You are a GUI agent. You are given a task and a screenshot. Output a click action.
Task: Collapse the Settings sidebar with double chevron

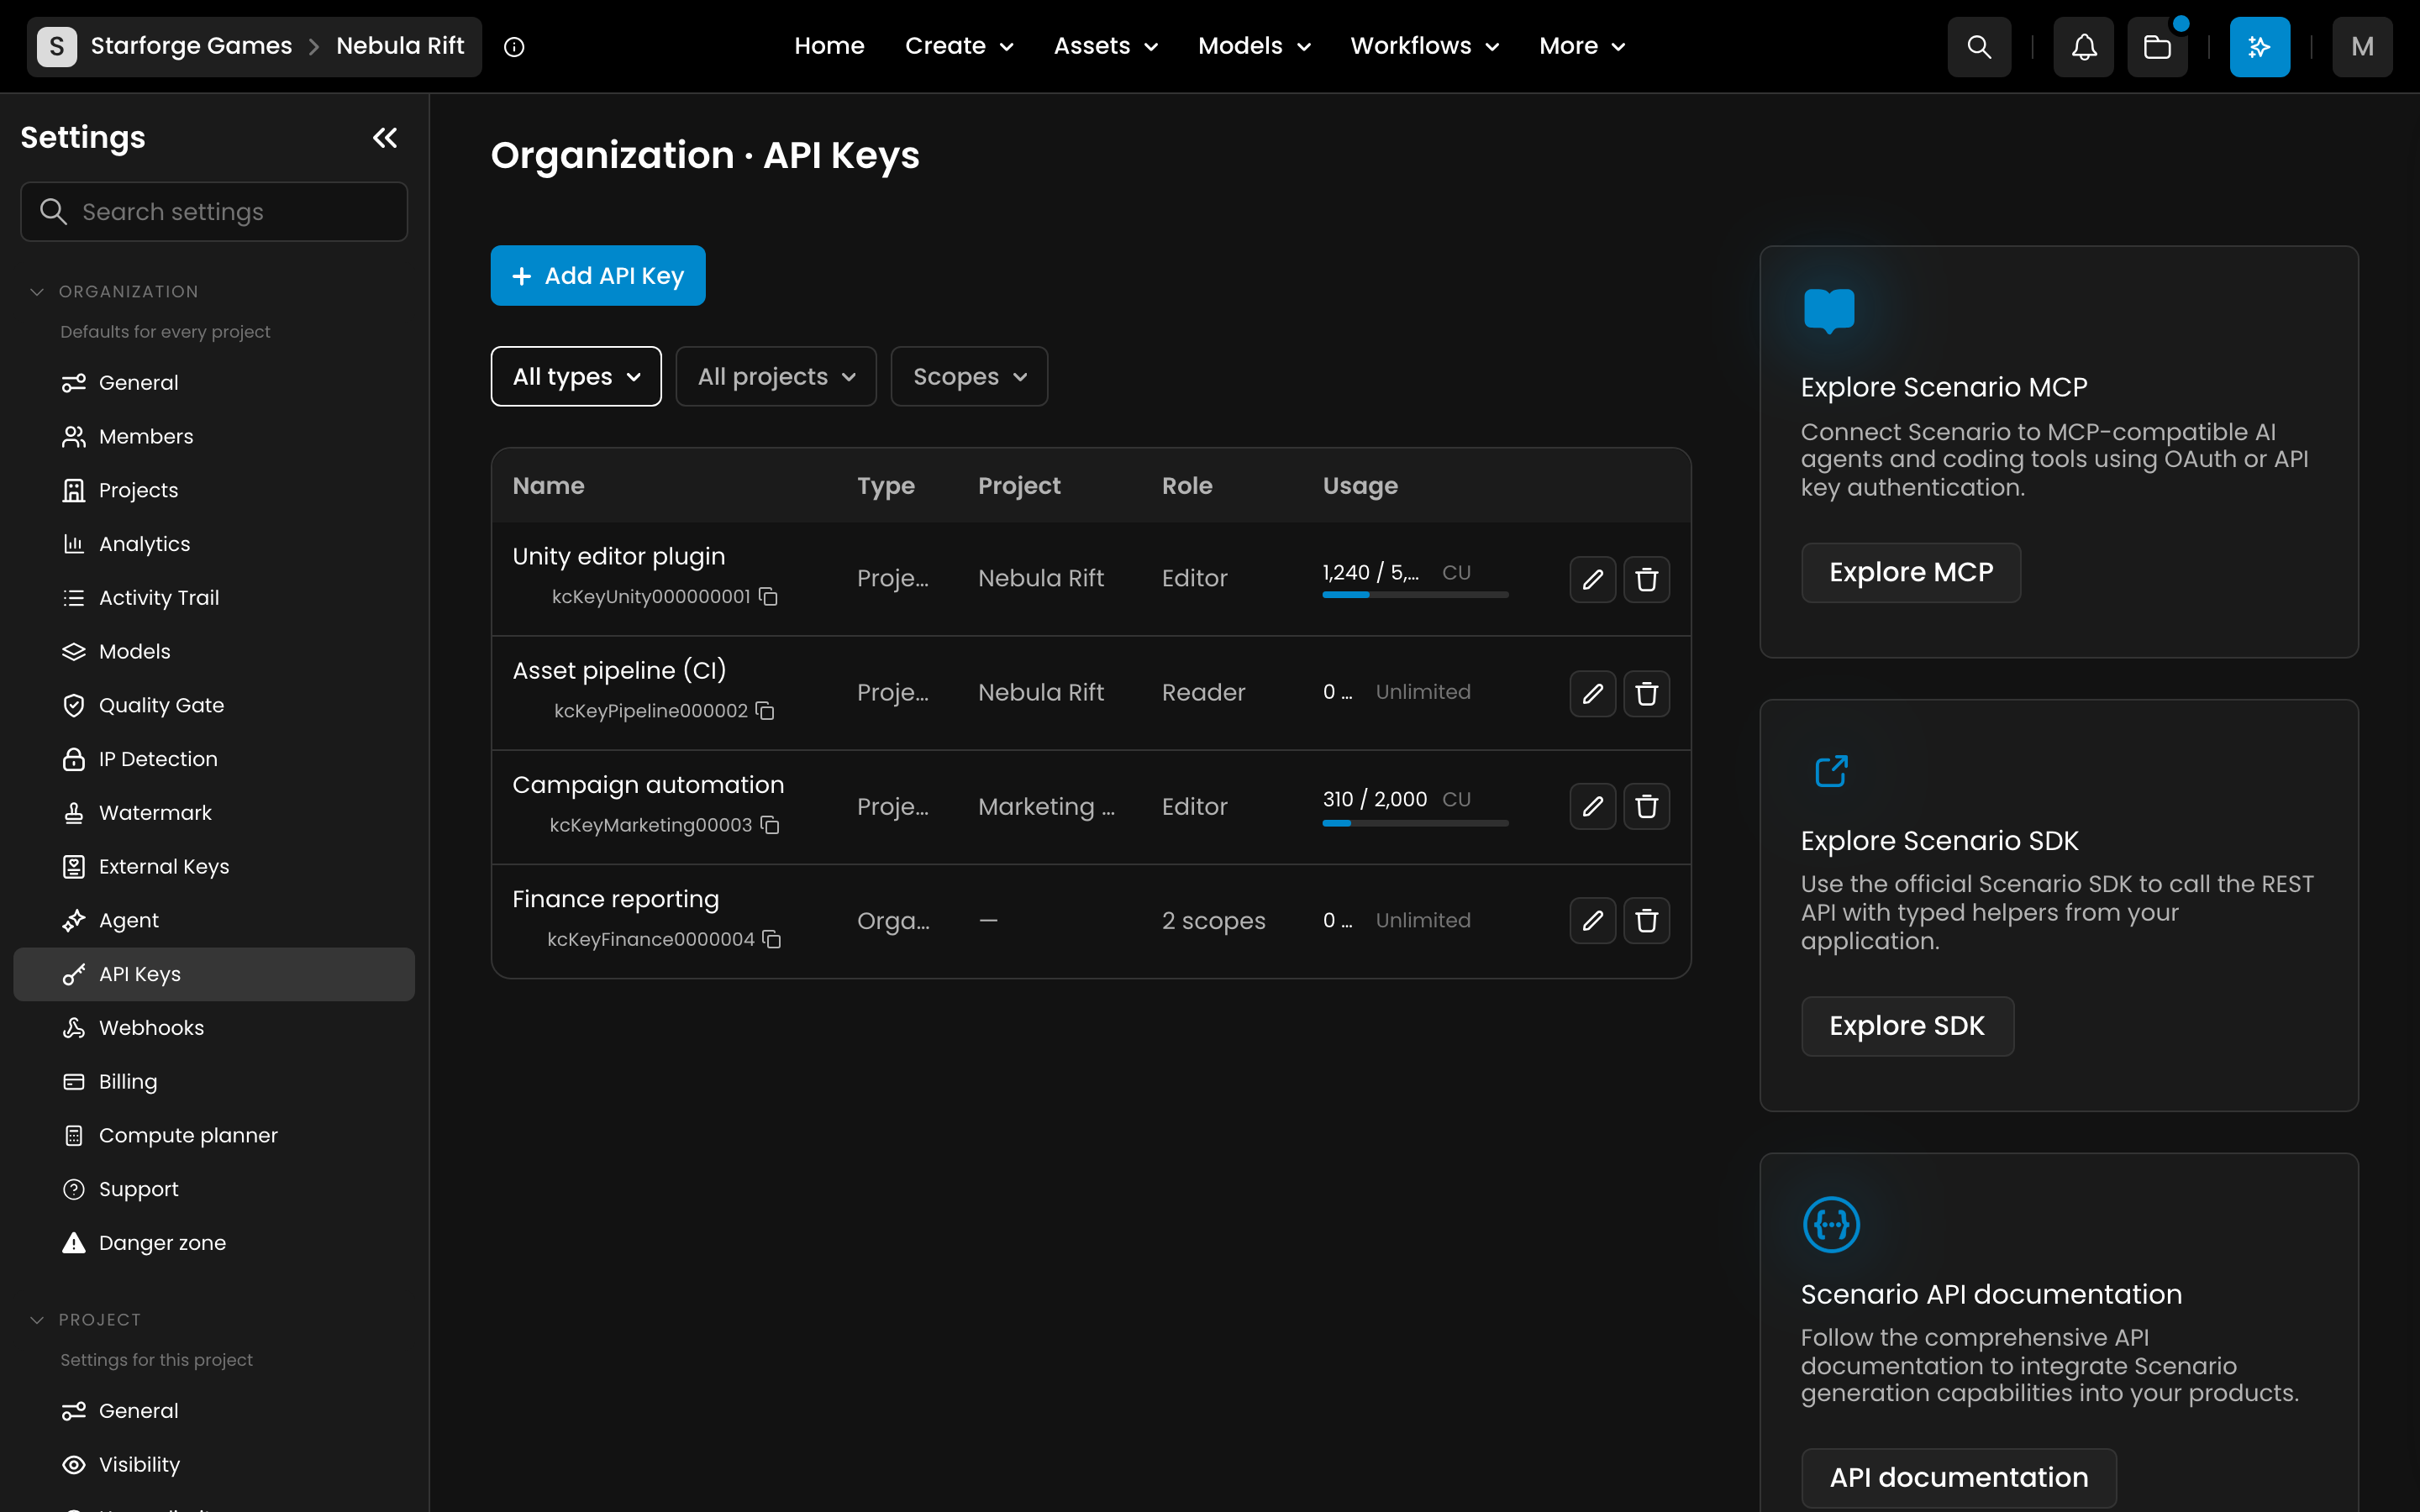click(385, 138)
